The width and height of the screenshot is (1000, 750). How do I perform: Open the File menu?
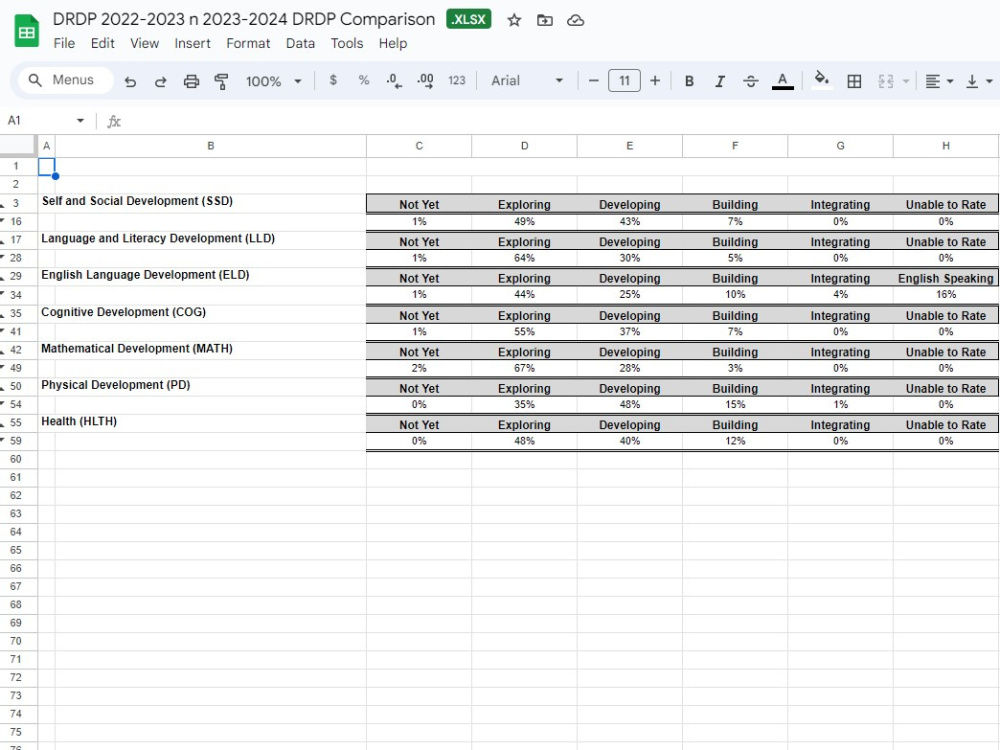[x=64, y=43]
